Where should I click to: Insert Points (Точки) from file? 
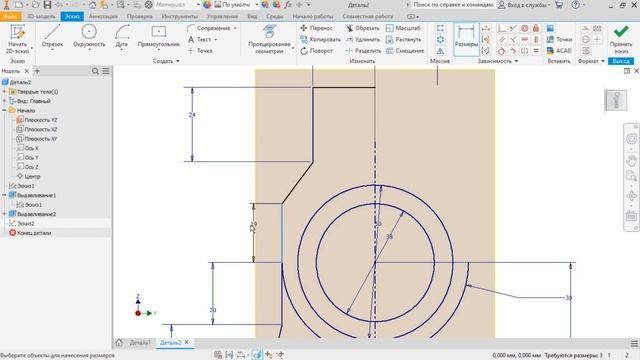coord(559,39)
